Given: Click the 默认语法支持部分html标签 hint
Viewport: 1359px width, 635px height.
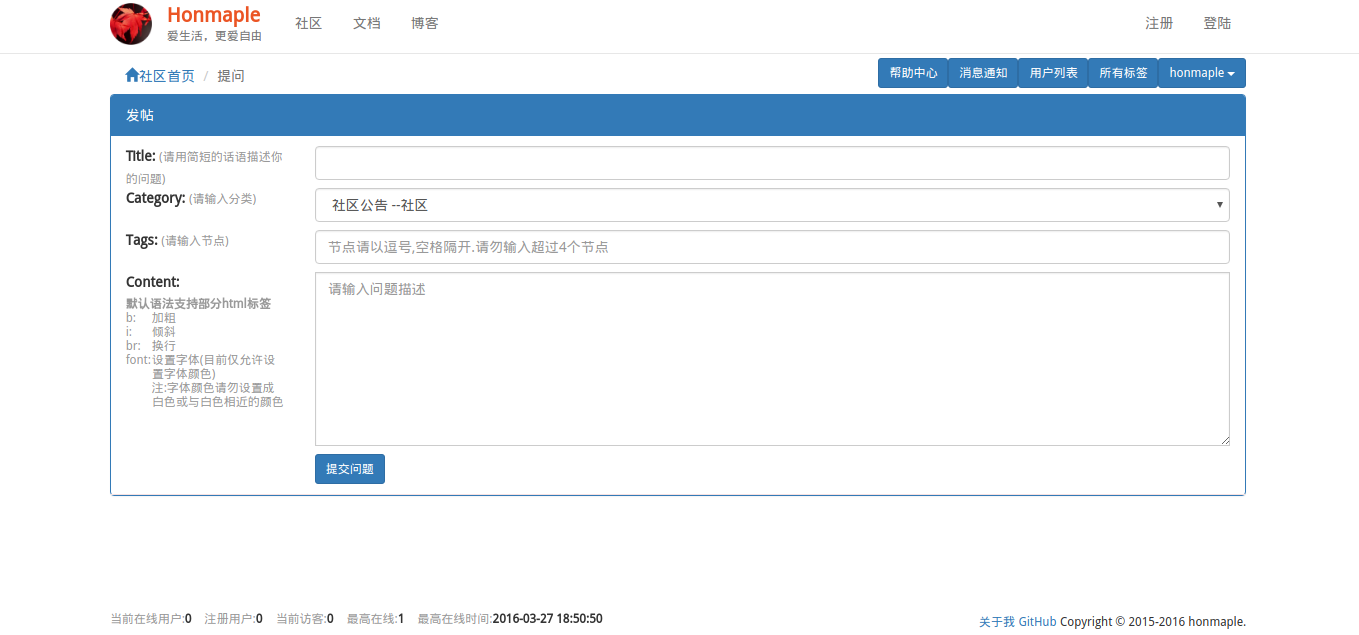Looking at the screenshot, I should coord(198,303).
